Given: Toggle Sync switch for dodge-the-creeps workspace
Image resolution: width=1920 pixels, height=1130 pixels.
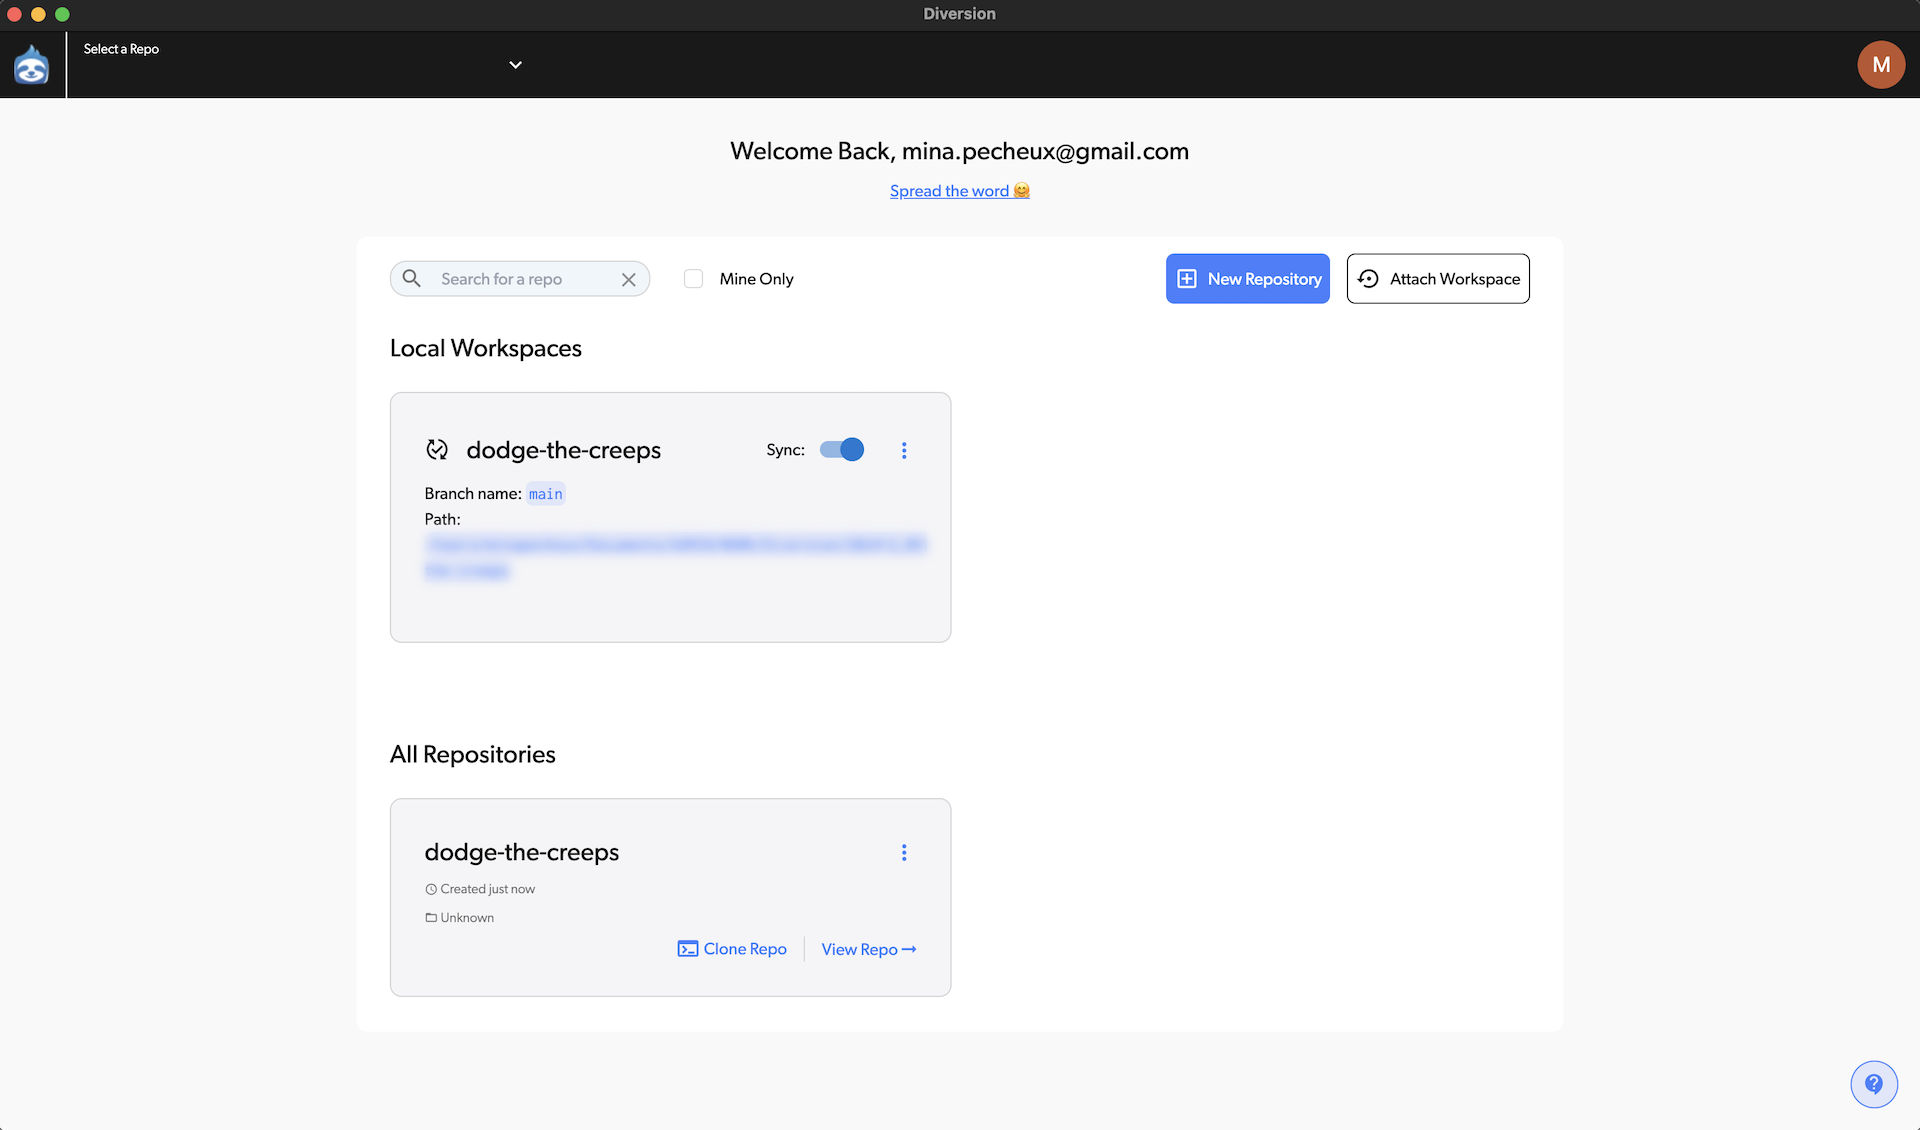Looking at the screenshot, I should pos(842,450).
